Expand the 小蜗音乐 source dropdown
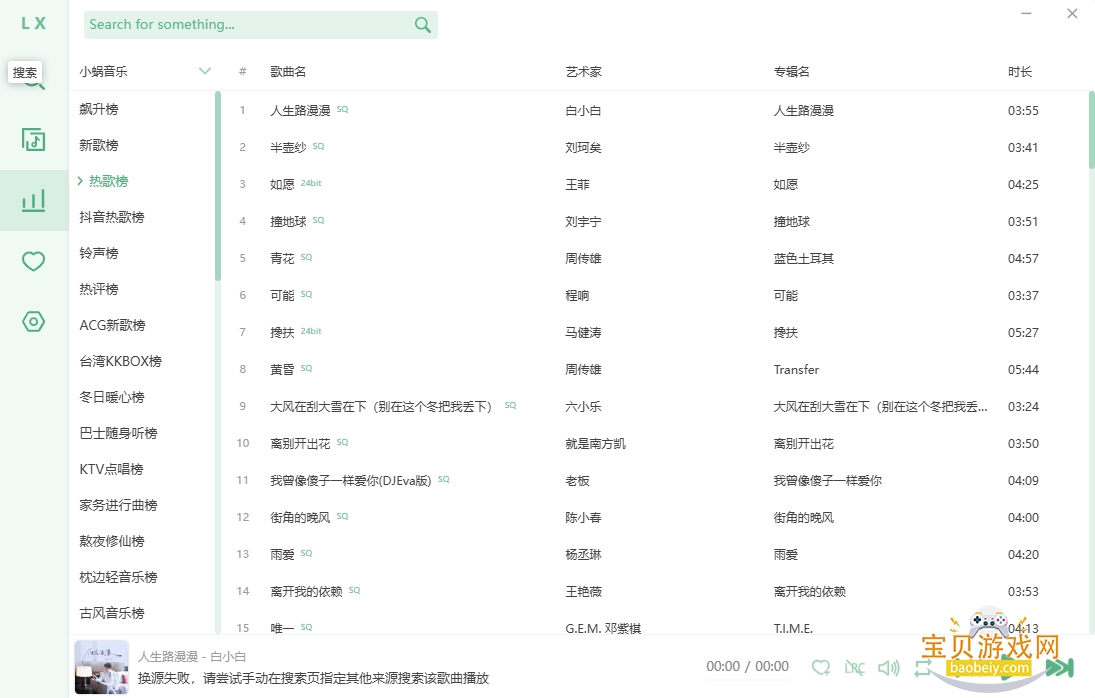Viewport: 1095px width, 698px height. 205,70
